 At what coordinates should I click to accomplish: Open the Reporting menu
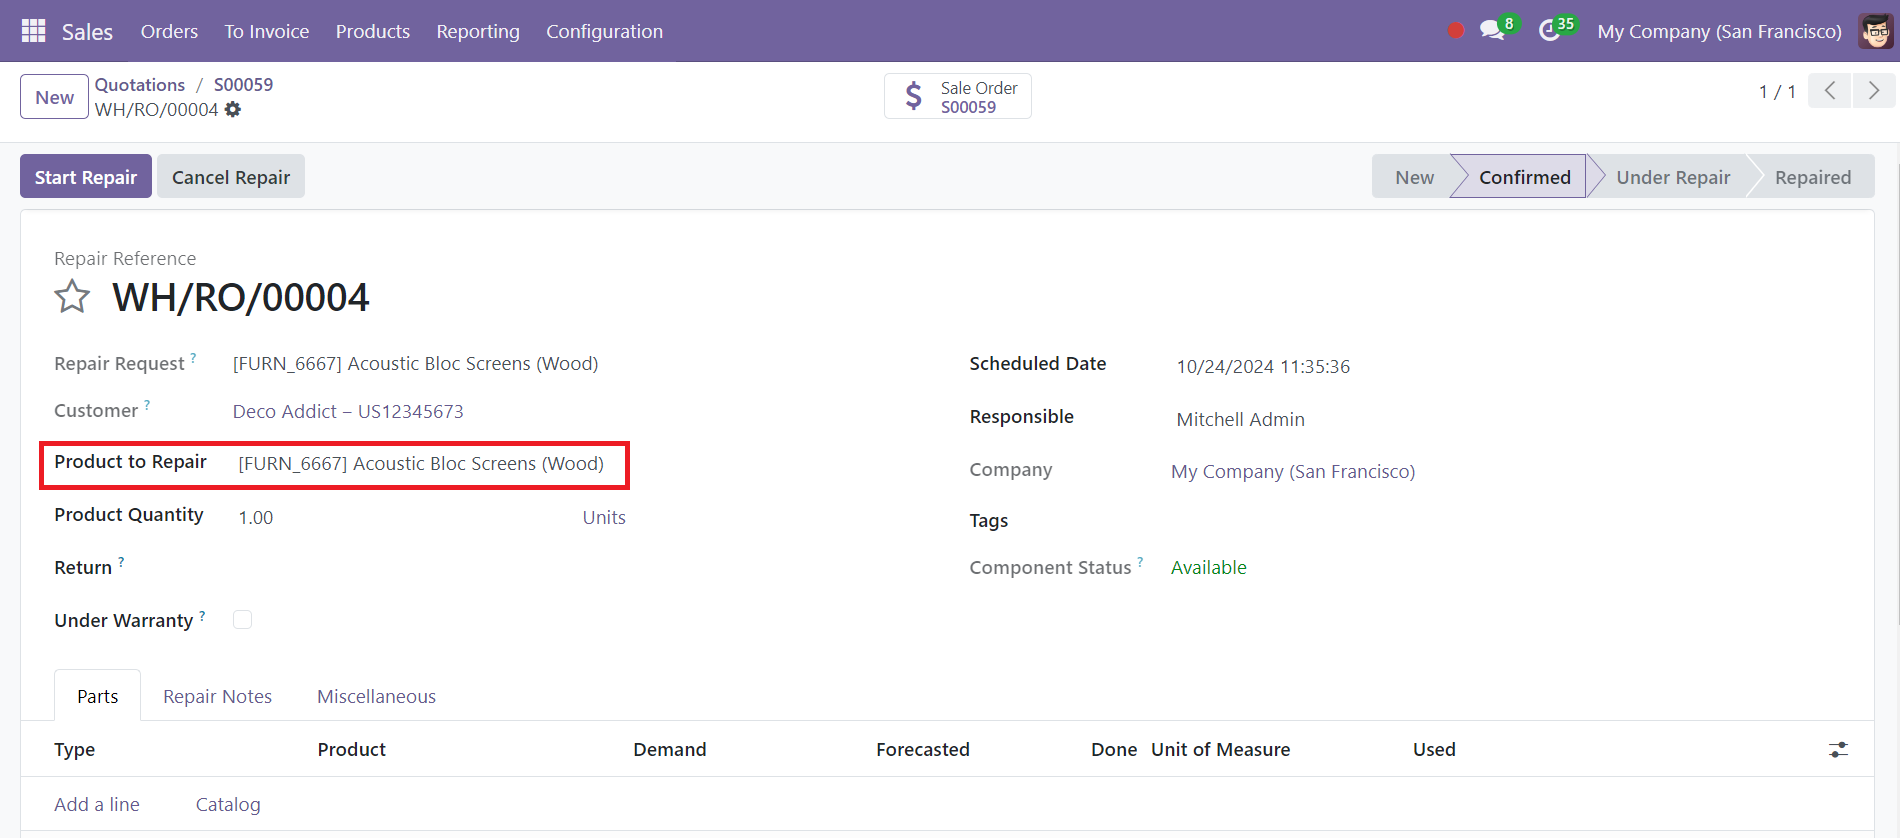[478, 31]
